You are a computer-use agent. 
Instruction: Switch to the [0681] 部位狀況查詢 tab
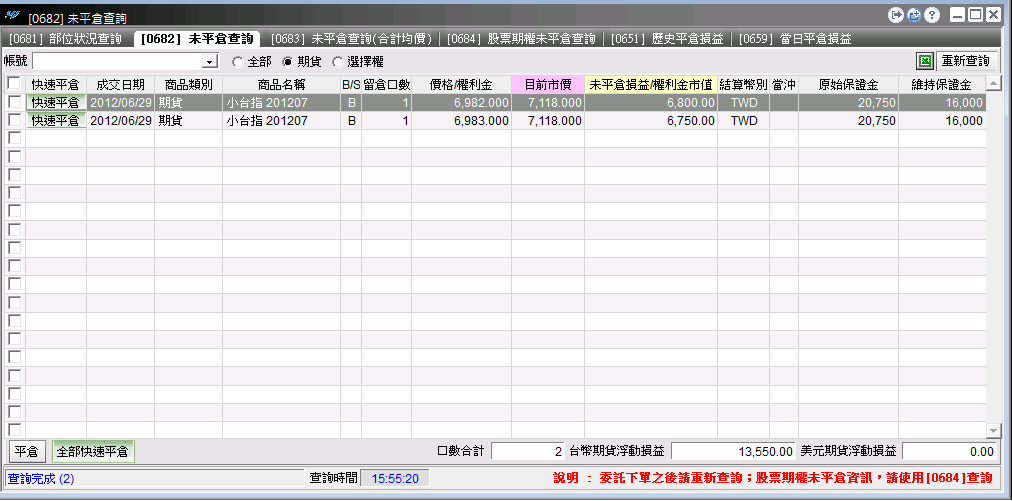pyautogui.click(x=65, y=39)
